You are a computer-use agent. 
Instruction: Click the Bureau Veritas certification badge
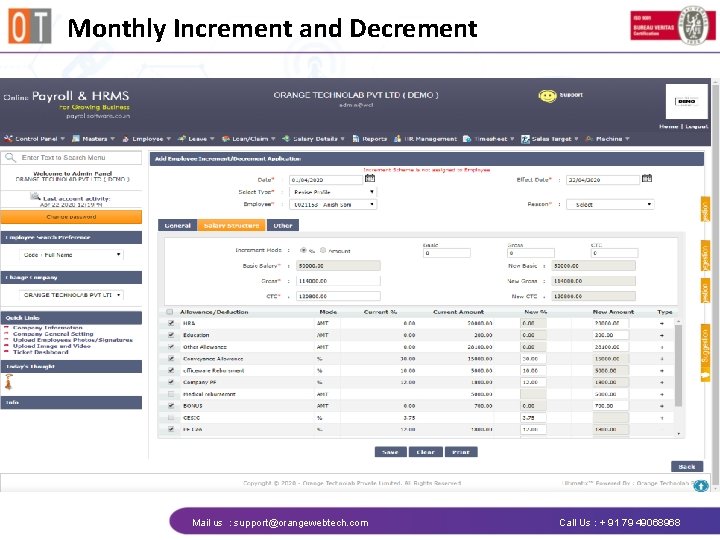pos(673,26)
